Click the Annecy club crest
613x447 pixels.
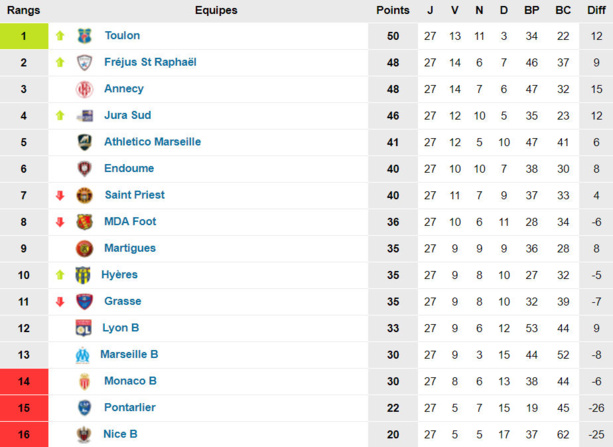[84, 89]
